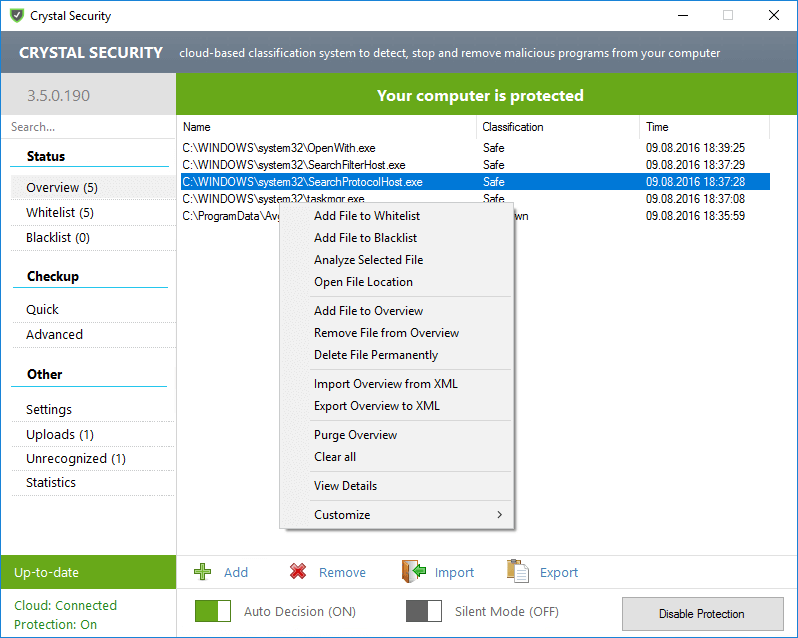Minimize the Crystal Security window

point(683,15)
